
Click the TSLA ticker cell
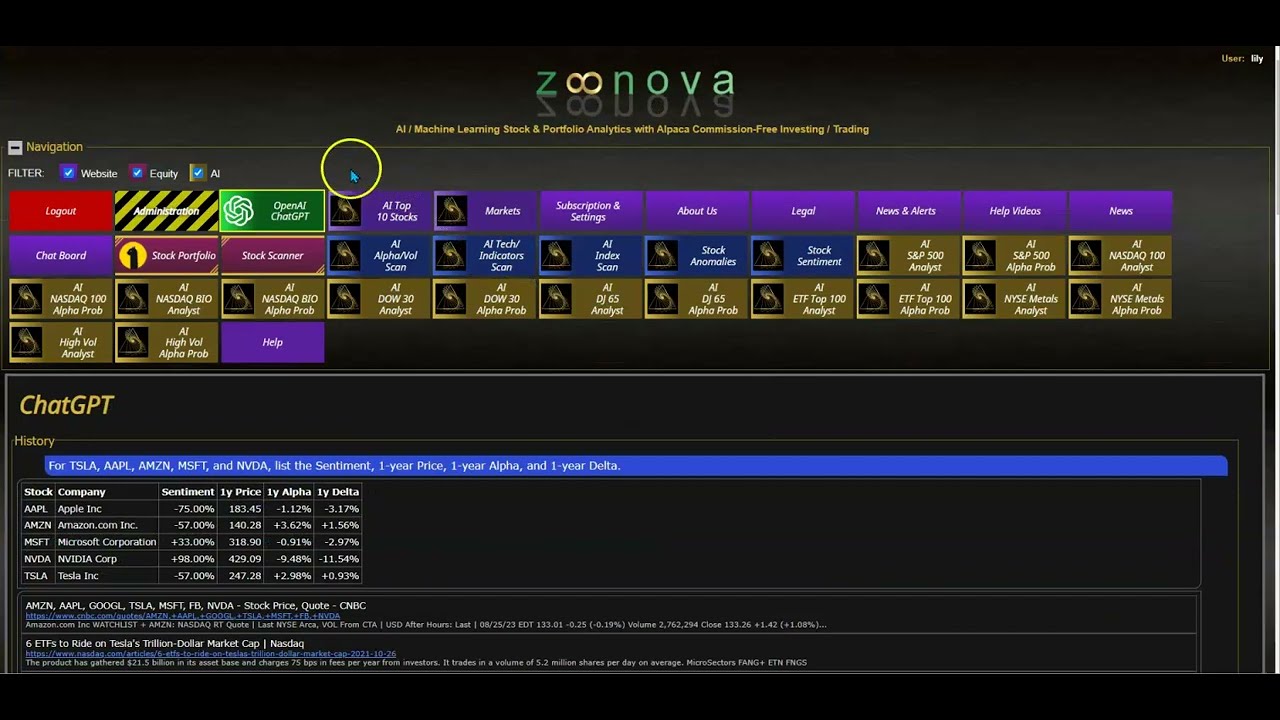(36, 576)
